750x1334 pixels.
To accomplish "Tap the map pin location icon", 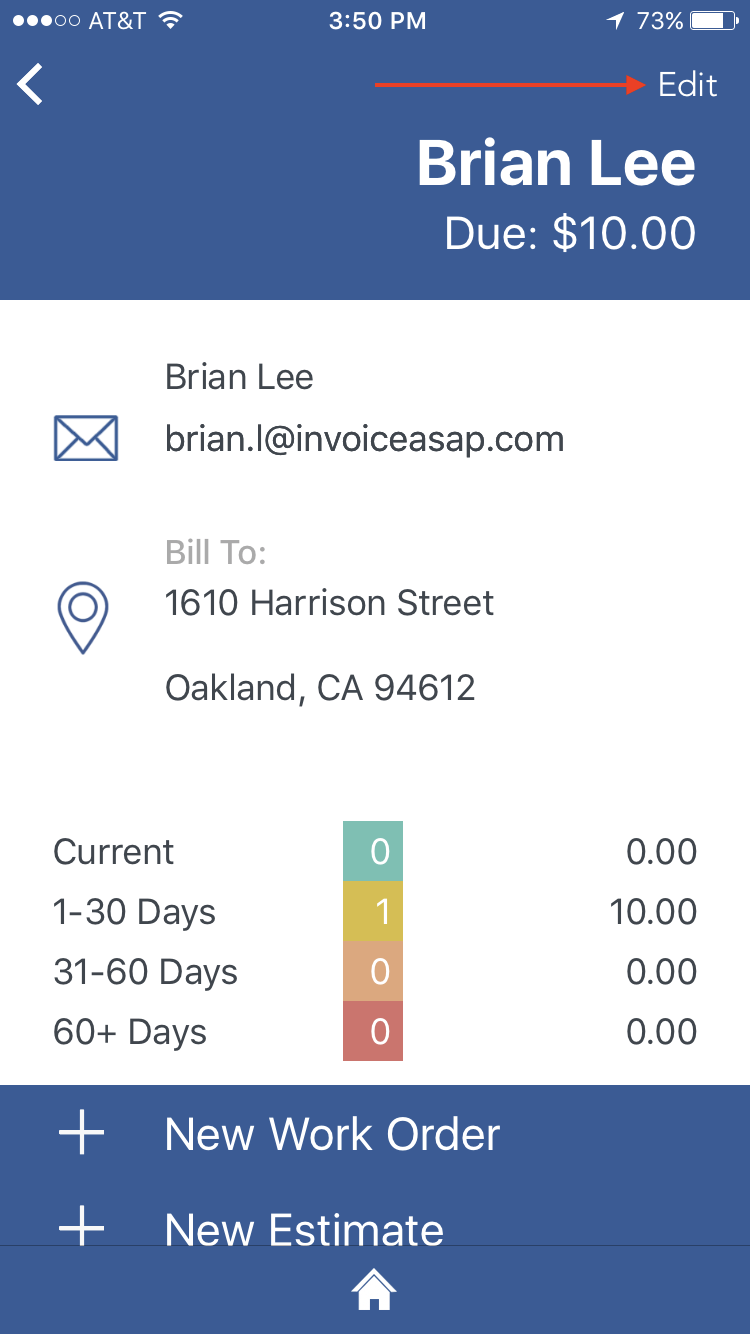I will pos(83,616).
